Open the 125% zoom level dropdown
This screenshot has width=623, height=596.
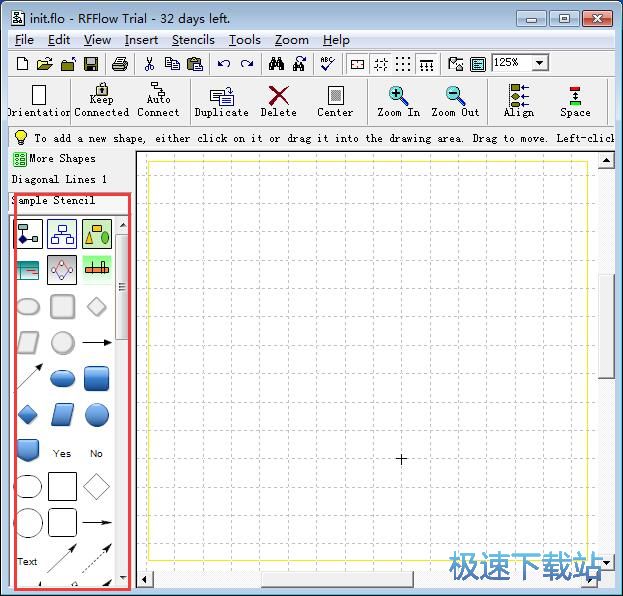(x=540, y=63)
